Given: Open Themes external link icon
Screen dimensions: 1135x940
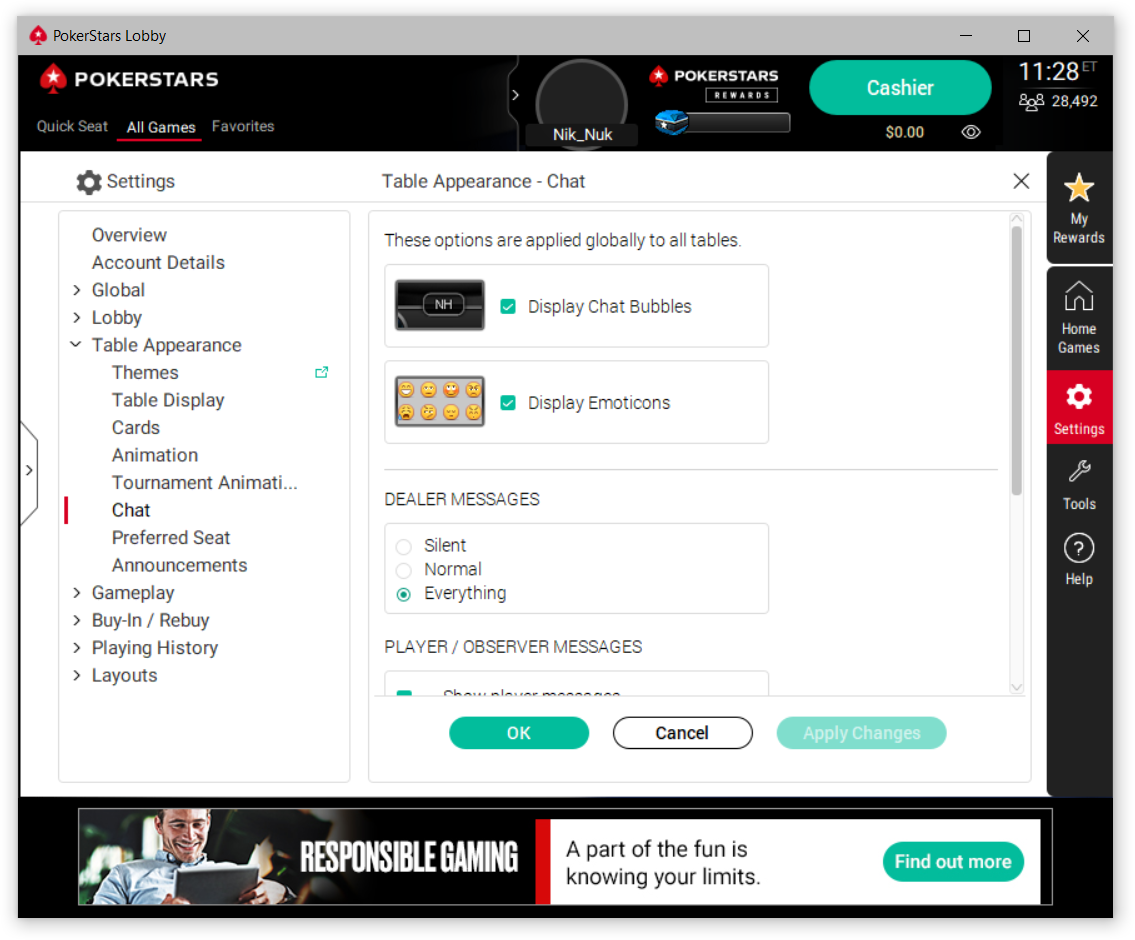Looking at the screenshot, I should point(321,373).
